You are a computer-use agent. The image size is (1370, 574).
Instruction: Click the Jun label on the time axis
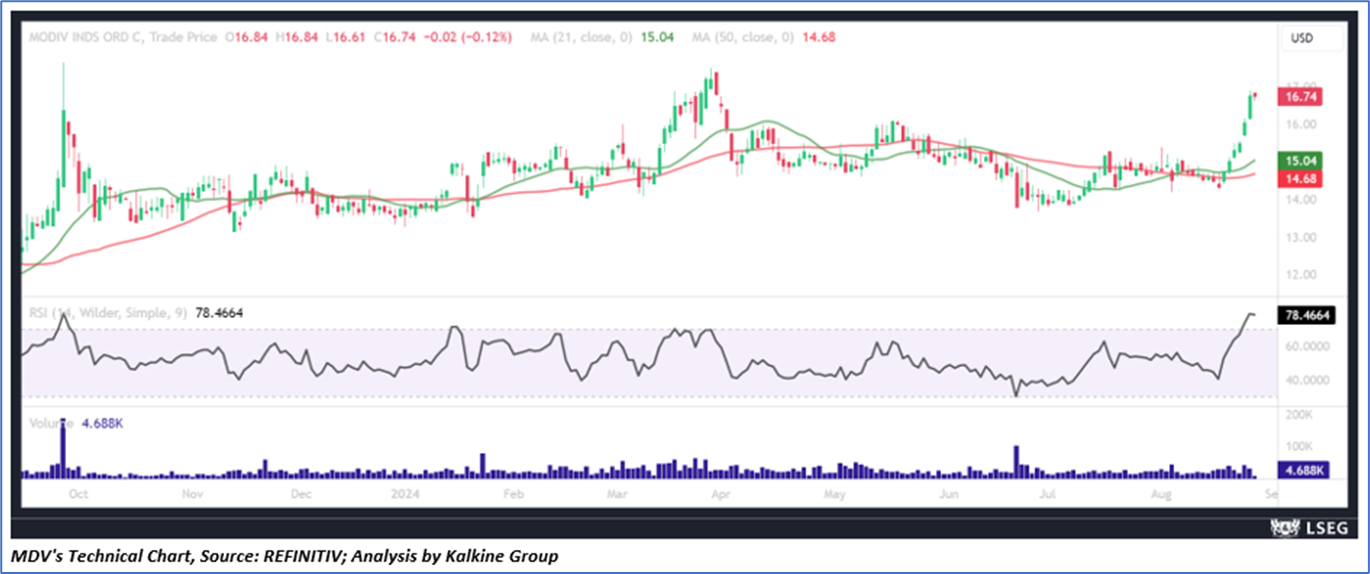(949, 494)
